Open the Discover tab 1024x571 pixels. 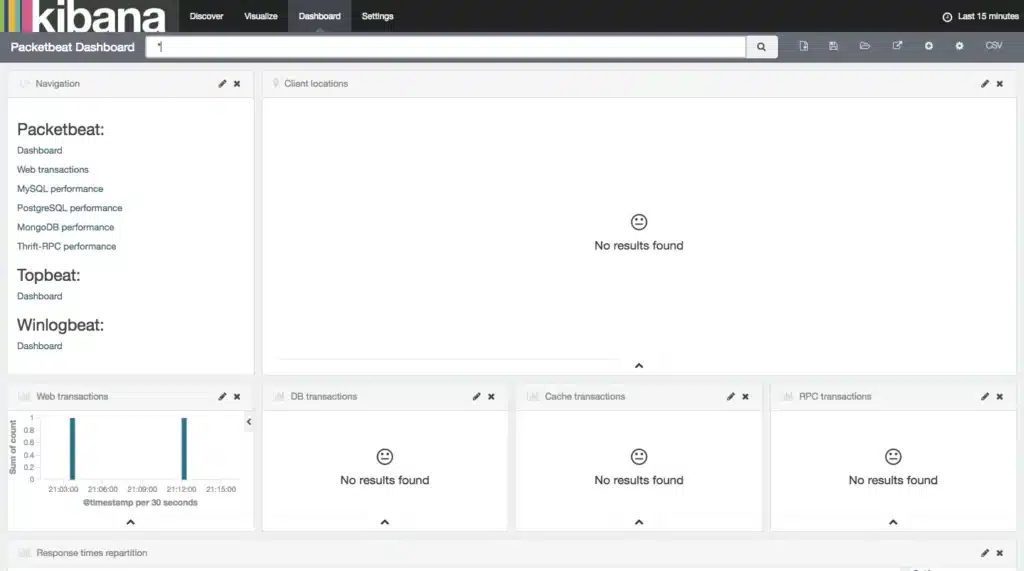pyautogui.click(x=206, y=16)
